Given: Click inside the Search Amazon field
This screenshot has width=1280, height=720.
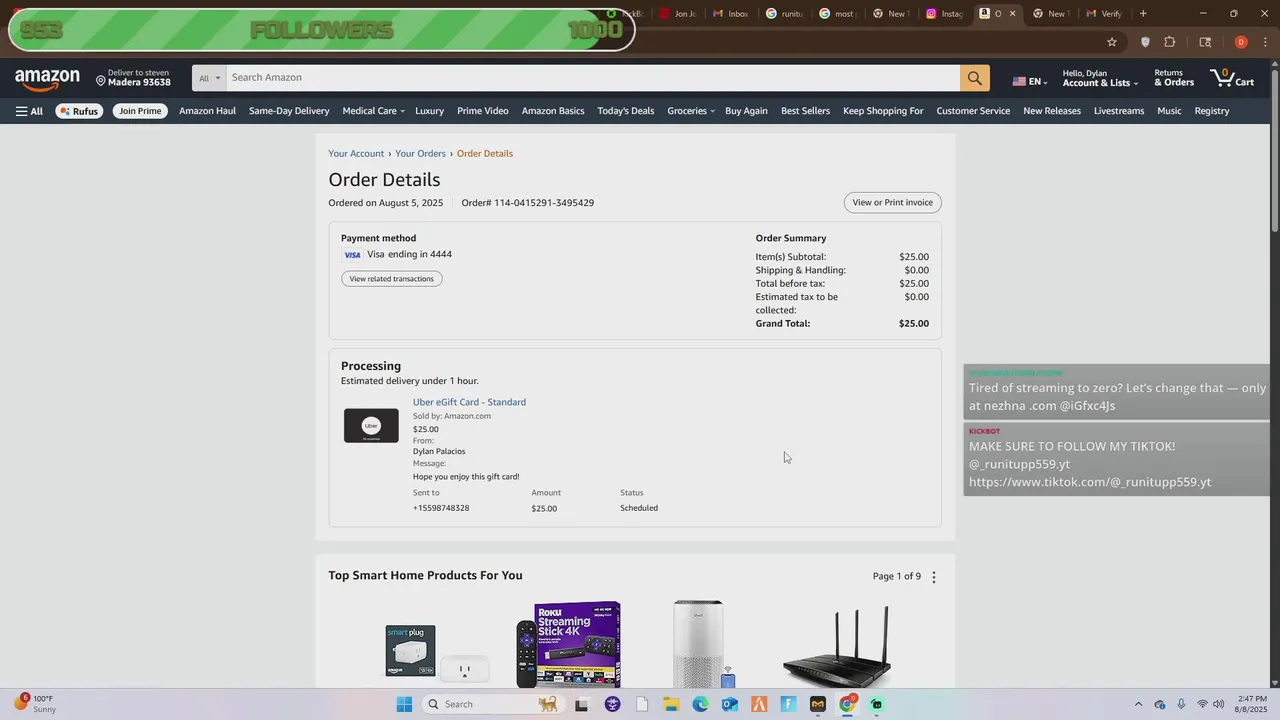Looking at the screenshot, I should pyautogui.click(x=593, y=78).
